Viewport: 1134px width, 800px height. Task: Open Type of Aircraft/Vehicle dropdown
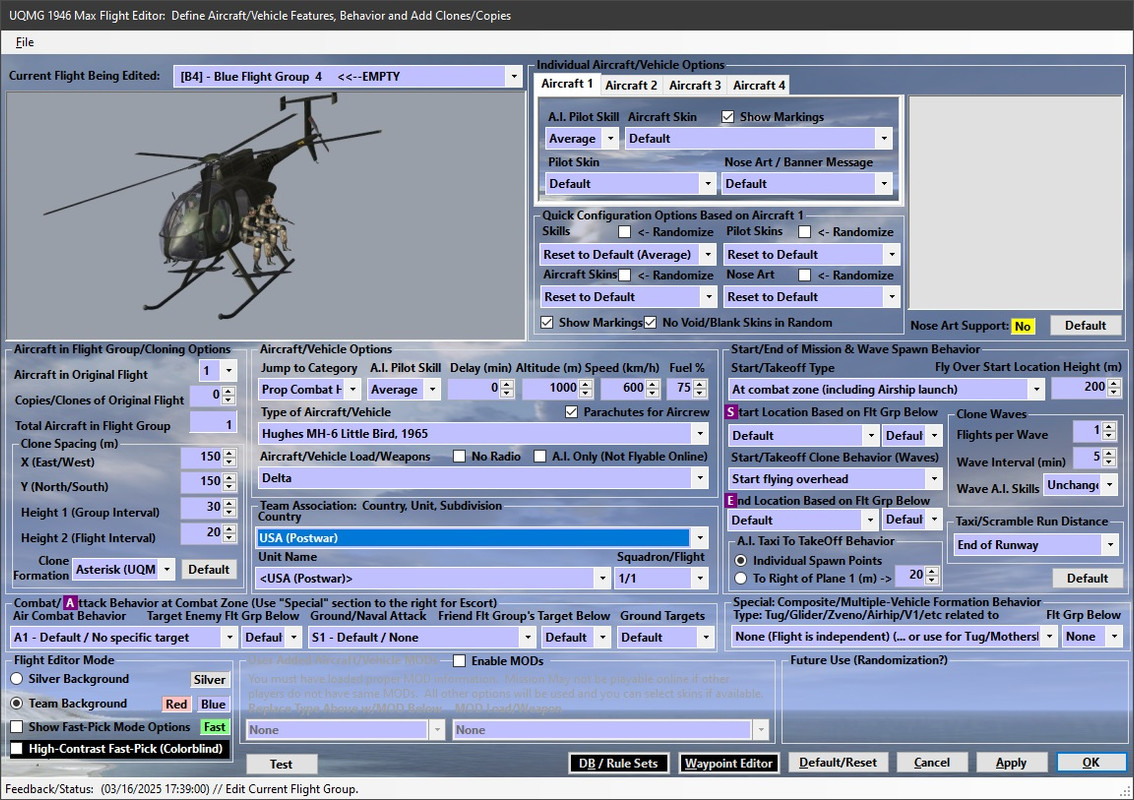pyautogui.click(x=699, y=434)
